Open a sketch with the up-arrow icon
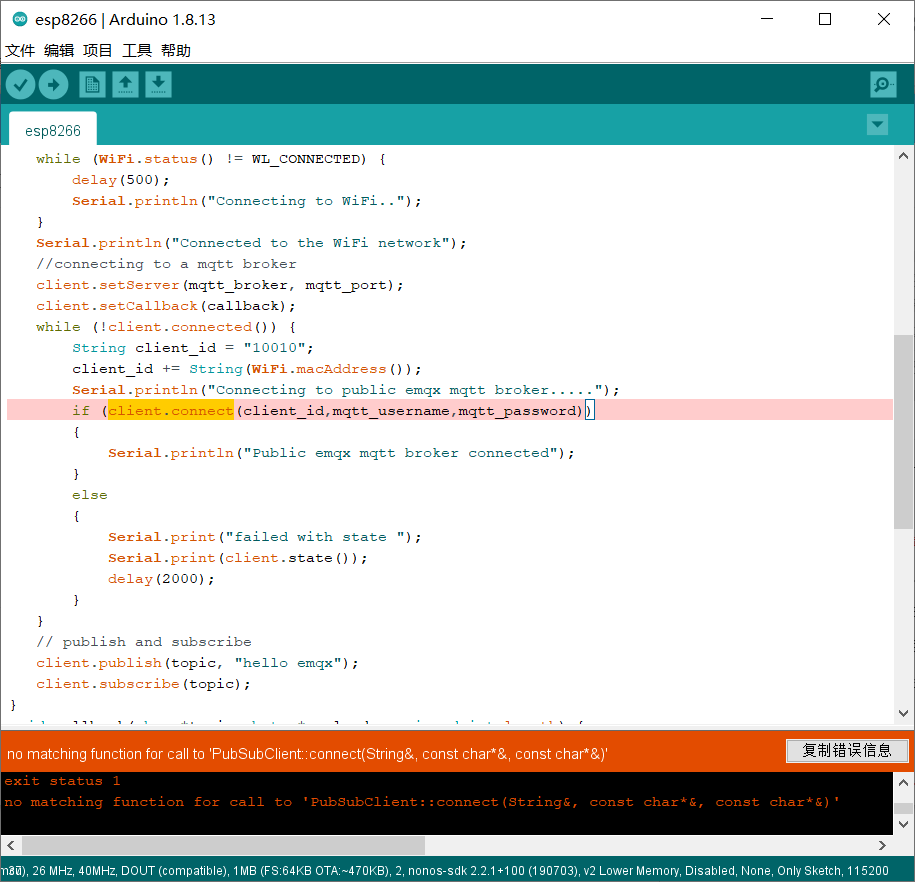 [x=125, y=85]
